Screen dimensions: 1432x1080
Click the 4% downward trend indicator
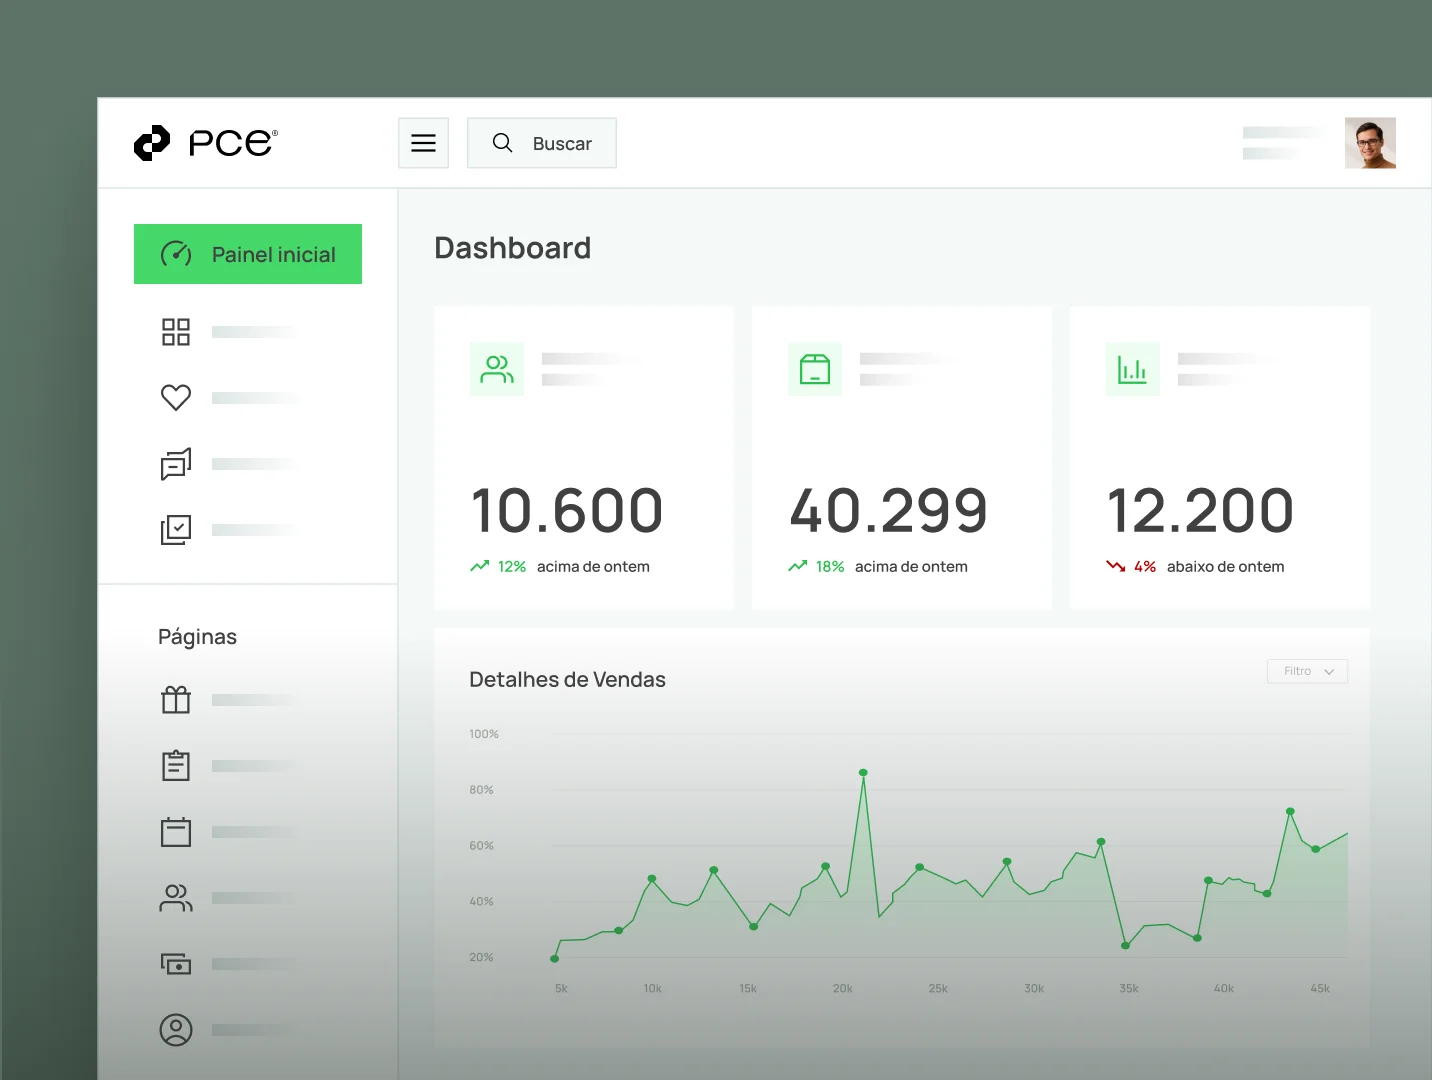tap(1131, 566)
